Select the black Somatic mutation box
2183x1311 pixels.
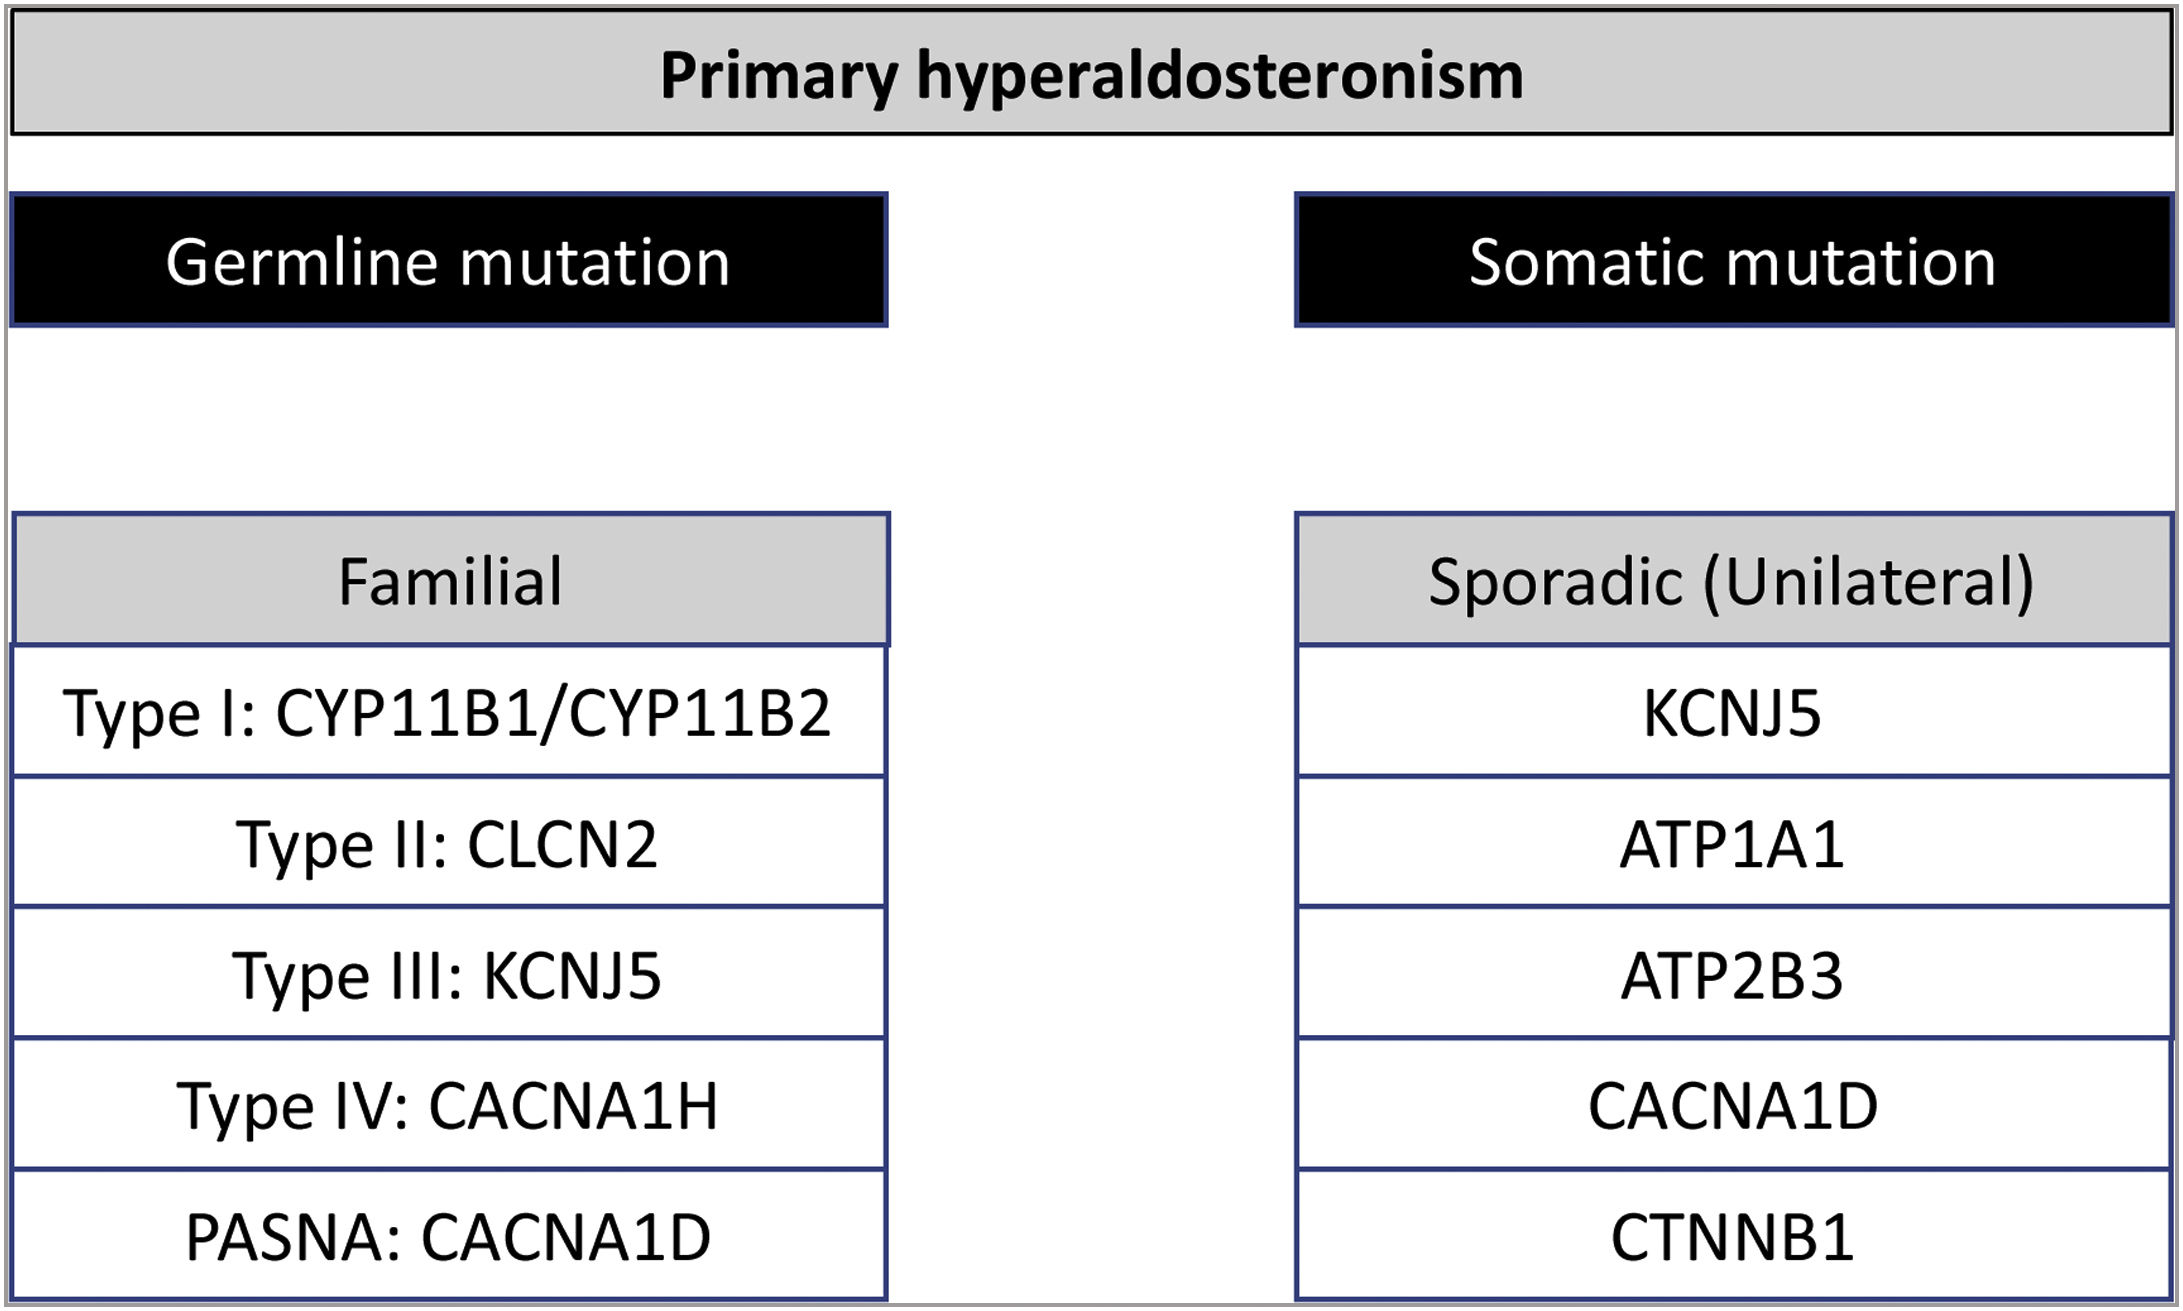click(1732, 261)
